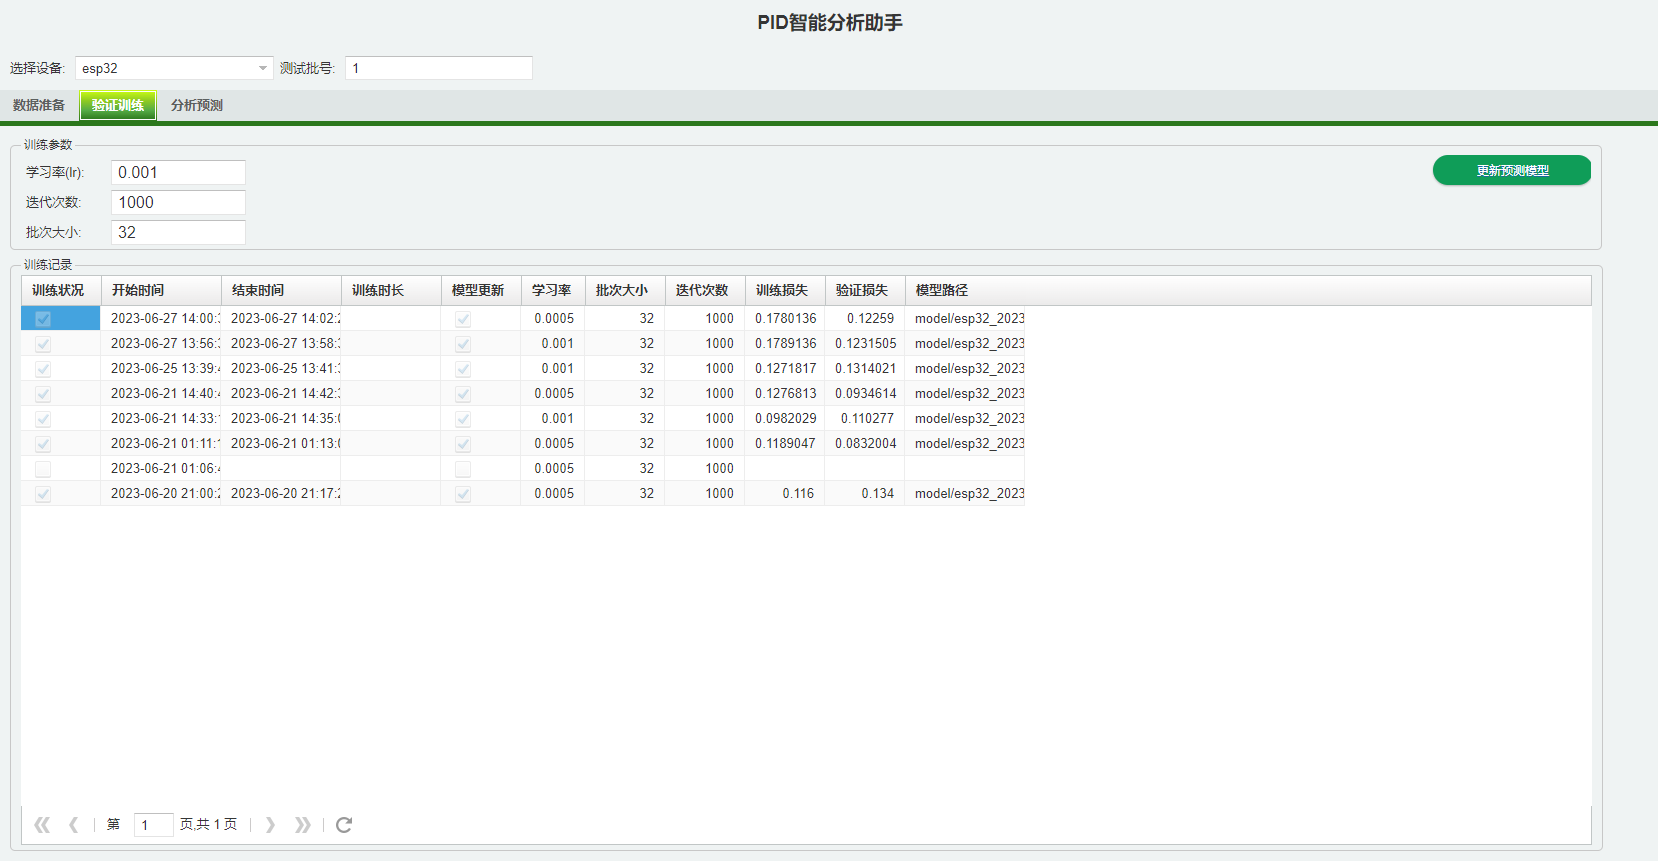The image size is (1658, 861).
Task: Select training loss value 0.0982029
Action: (x=785, y=418)
